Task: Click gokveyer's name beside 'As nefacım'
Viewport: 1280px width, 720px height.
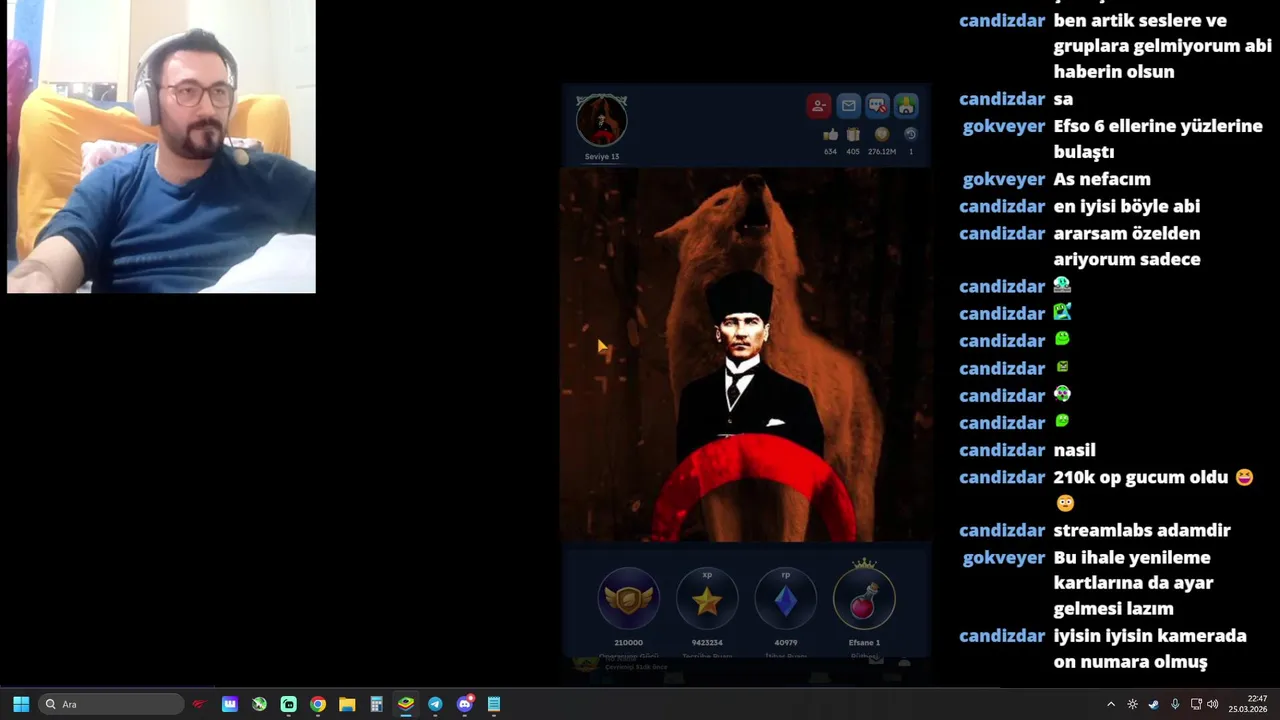Action: coord(1003,179)
